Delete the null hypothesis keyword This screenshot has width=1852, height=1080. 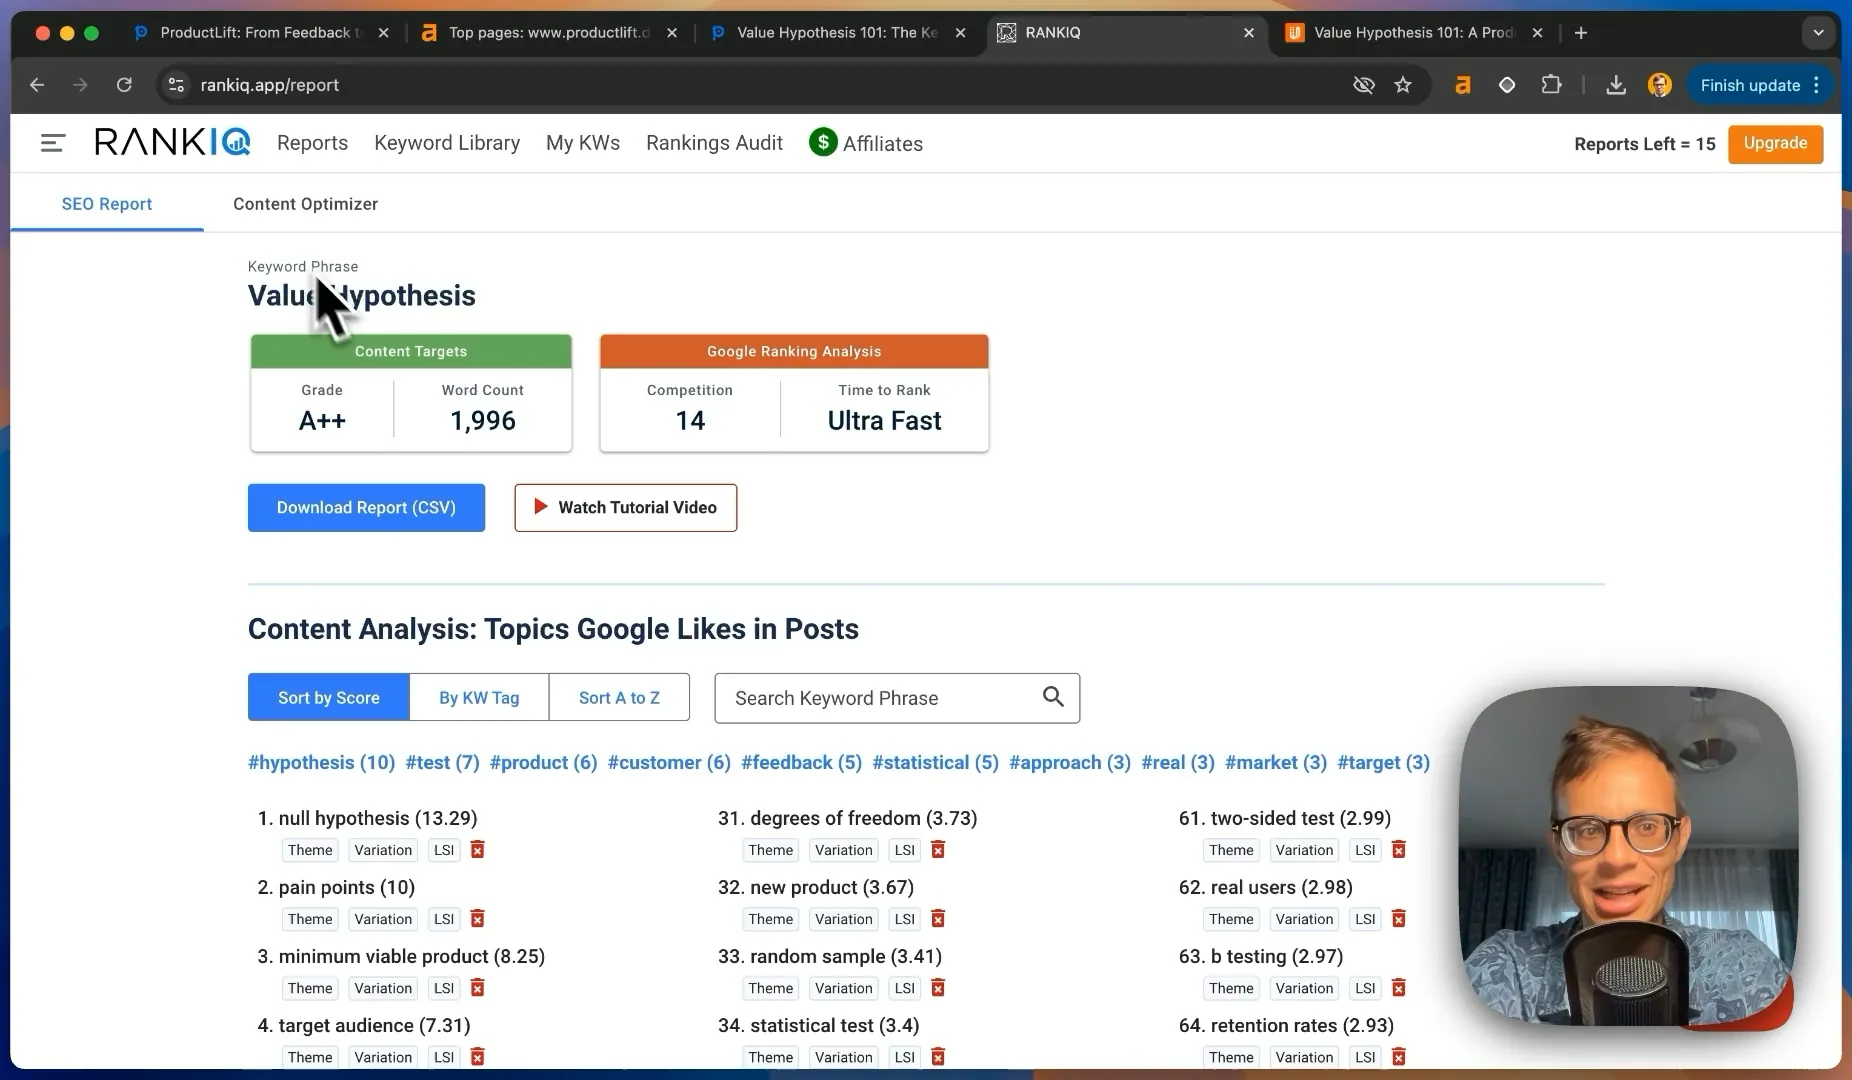tap(478, 850)
